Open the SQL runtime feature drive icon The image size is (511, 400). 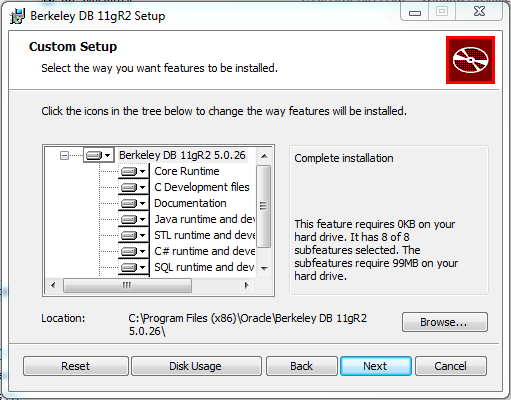[x=133, y=267]
